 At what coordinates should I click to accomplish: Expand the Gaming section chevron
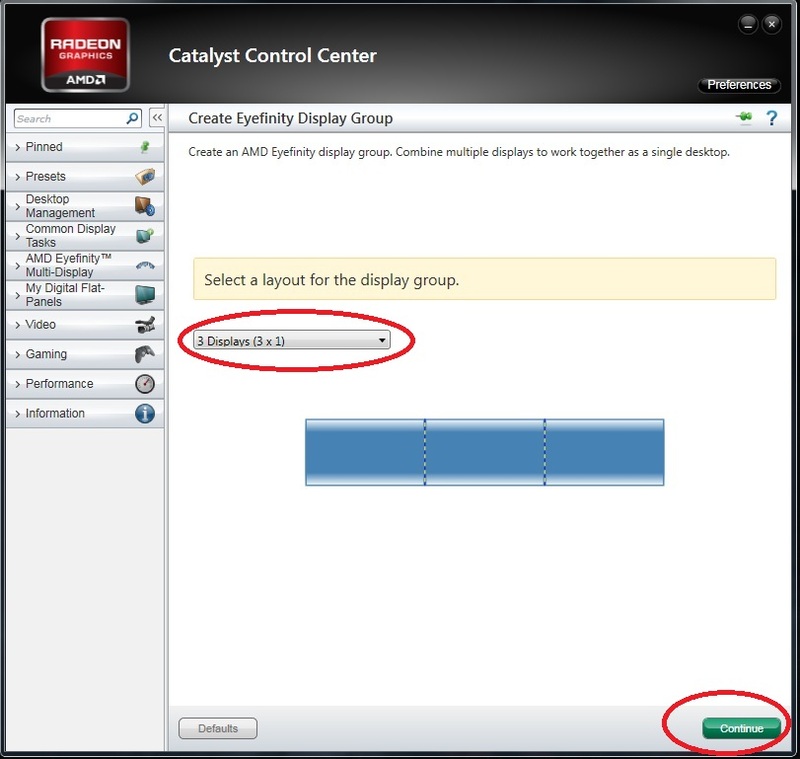pos(18,355)
